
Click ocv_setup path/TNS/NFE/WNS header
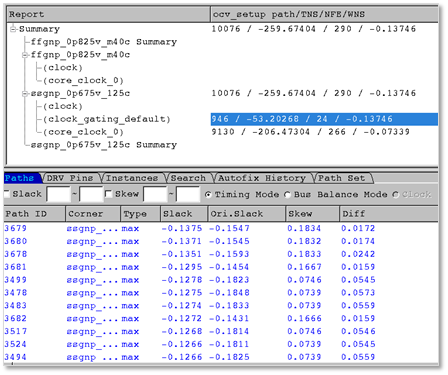click(325, 14)
